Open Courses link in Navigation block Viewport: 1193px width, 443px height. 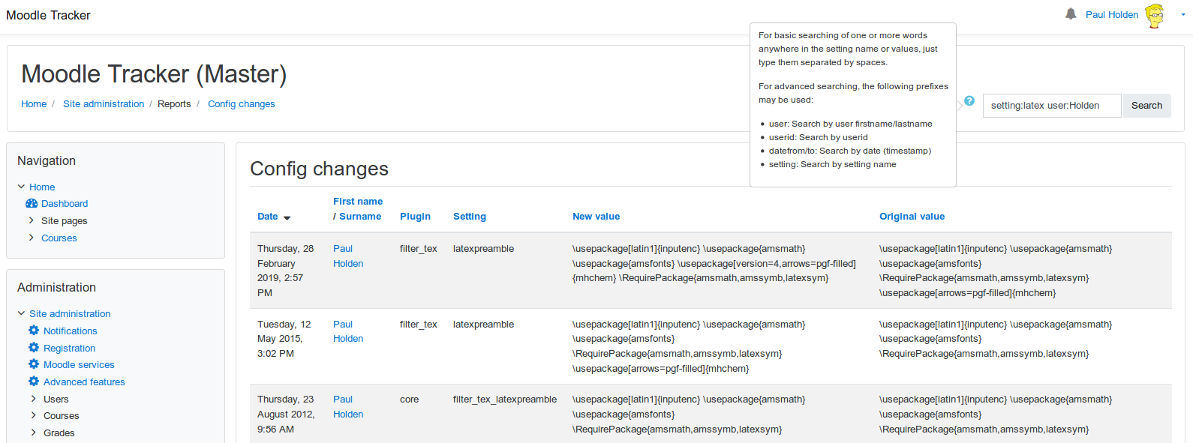[59, 237]
